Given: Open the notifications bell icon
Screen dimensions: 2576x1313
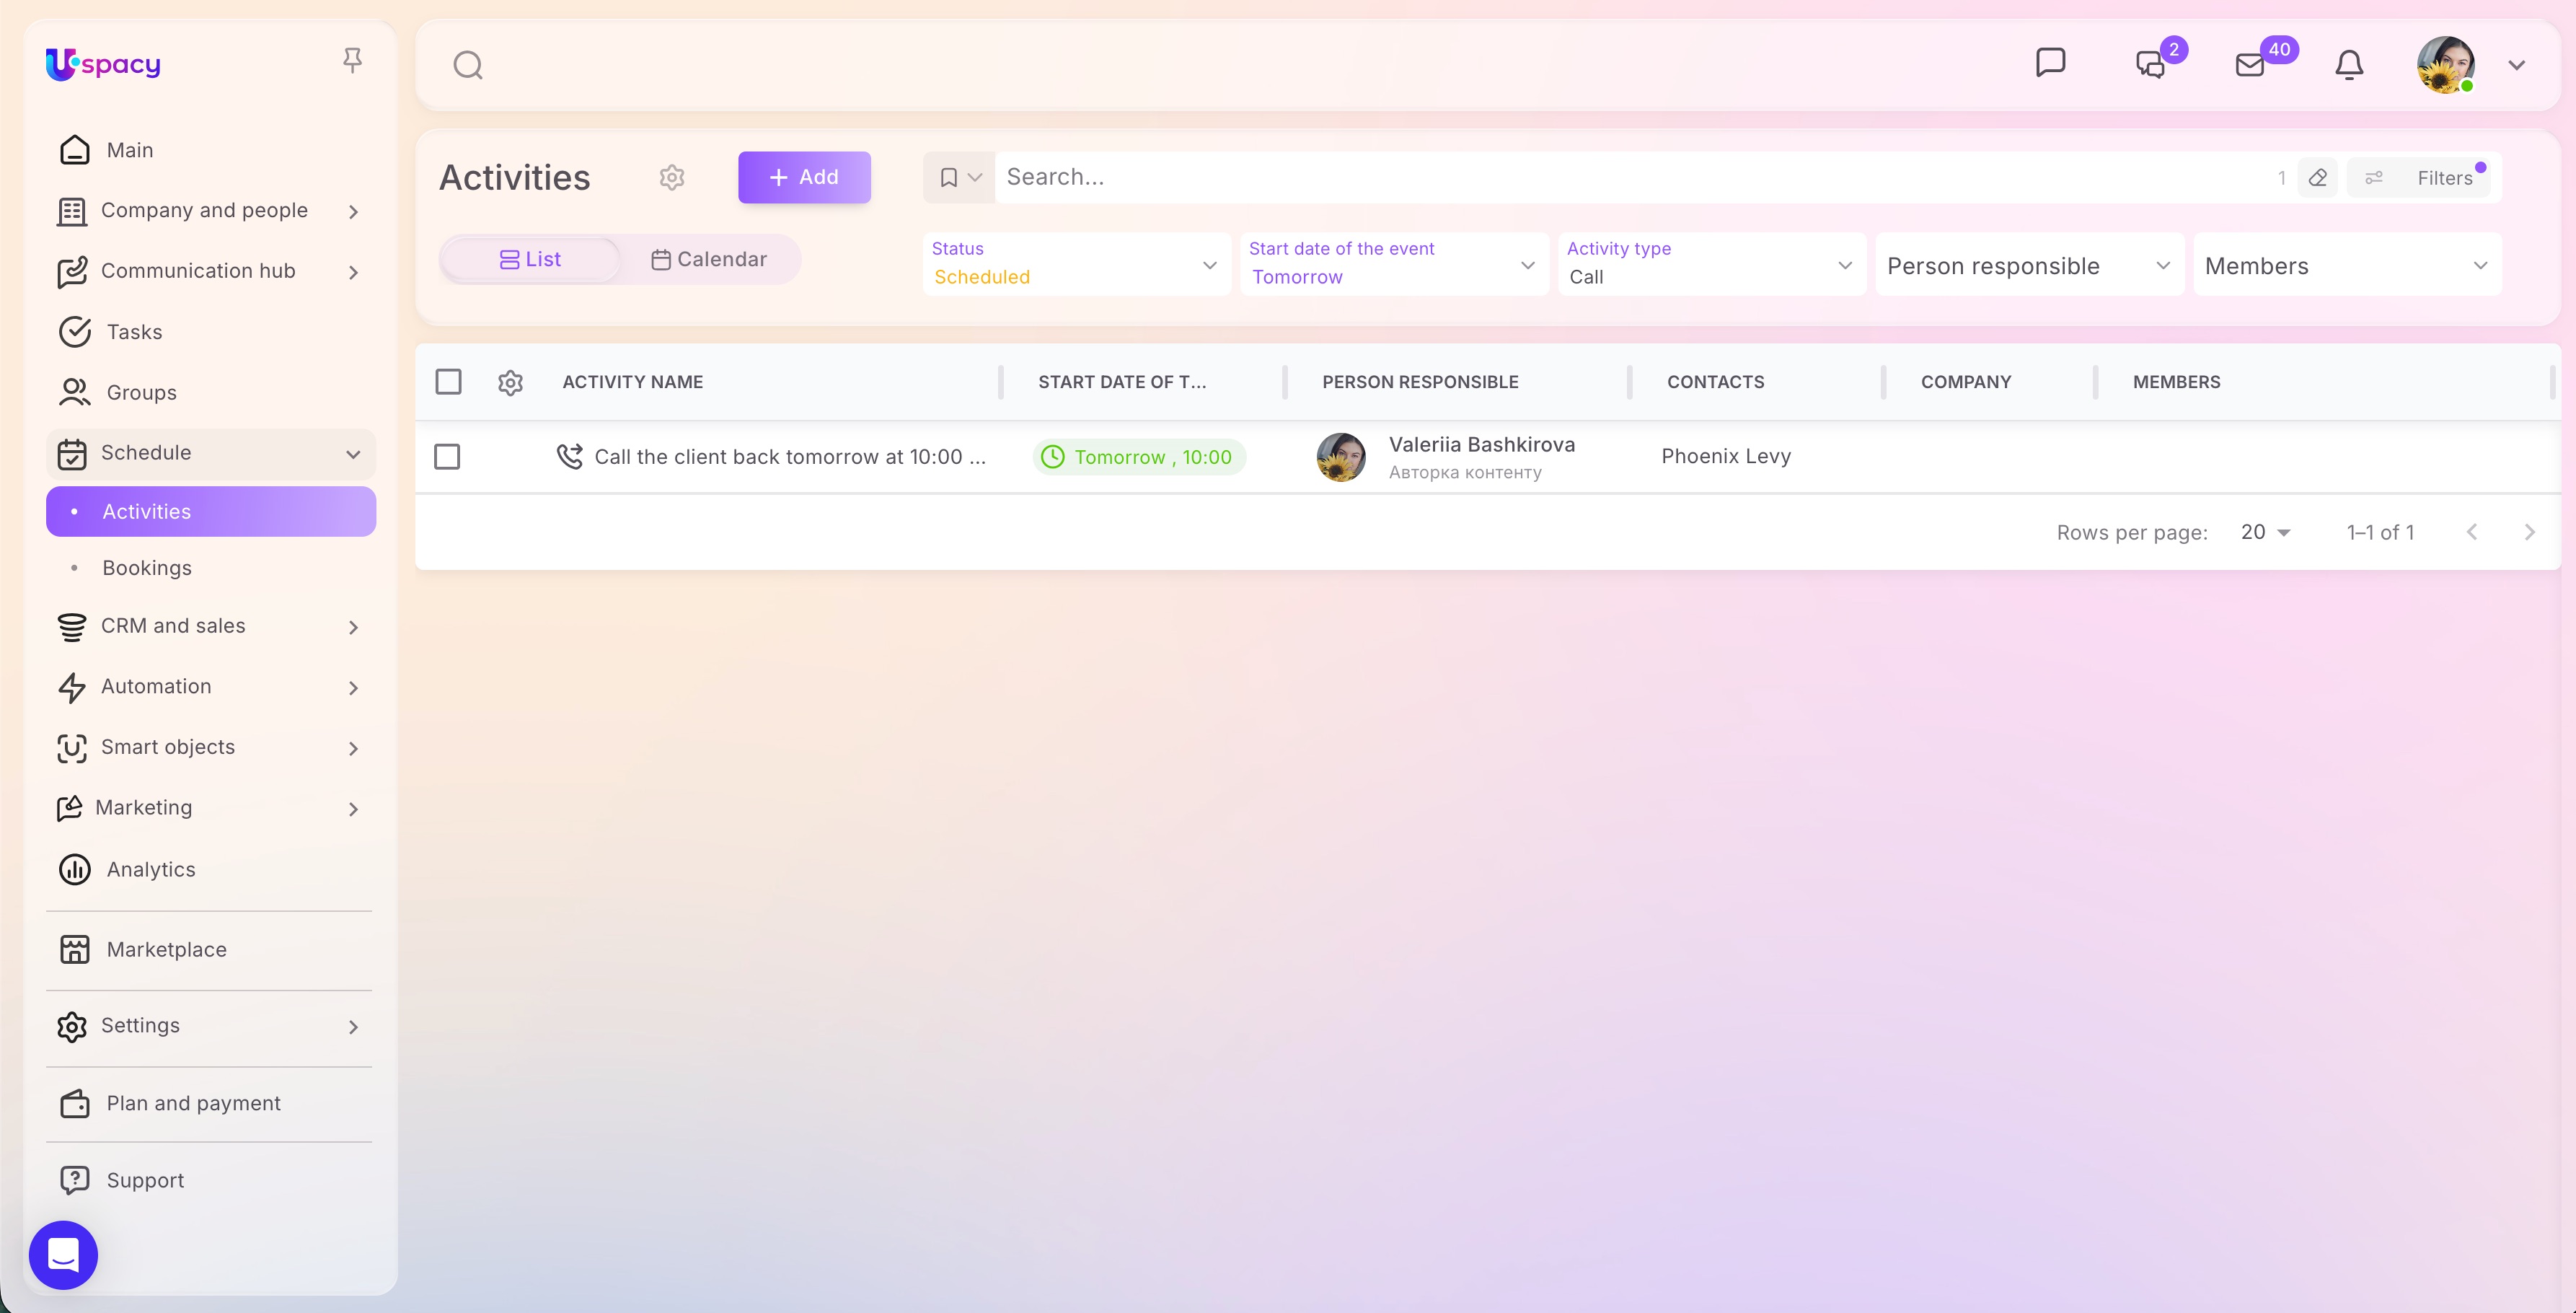Looking at the screenshot, I should click(x=2349, y=65).
